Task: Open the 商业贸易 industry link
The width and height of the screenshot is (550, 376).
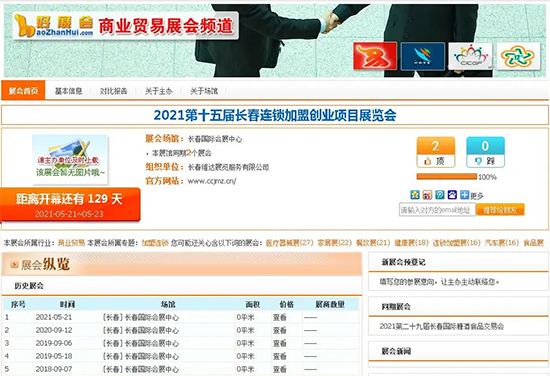Action: coord(71,243)
